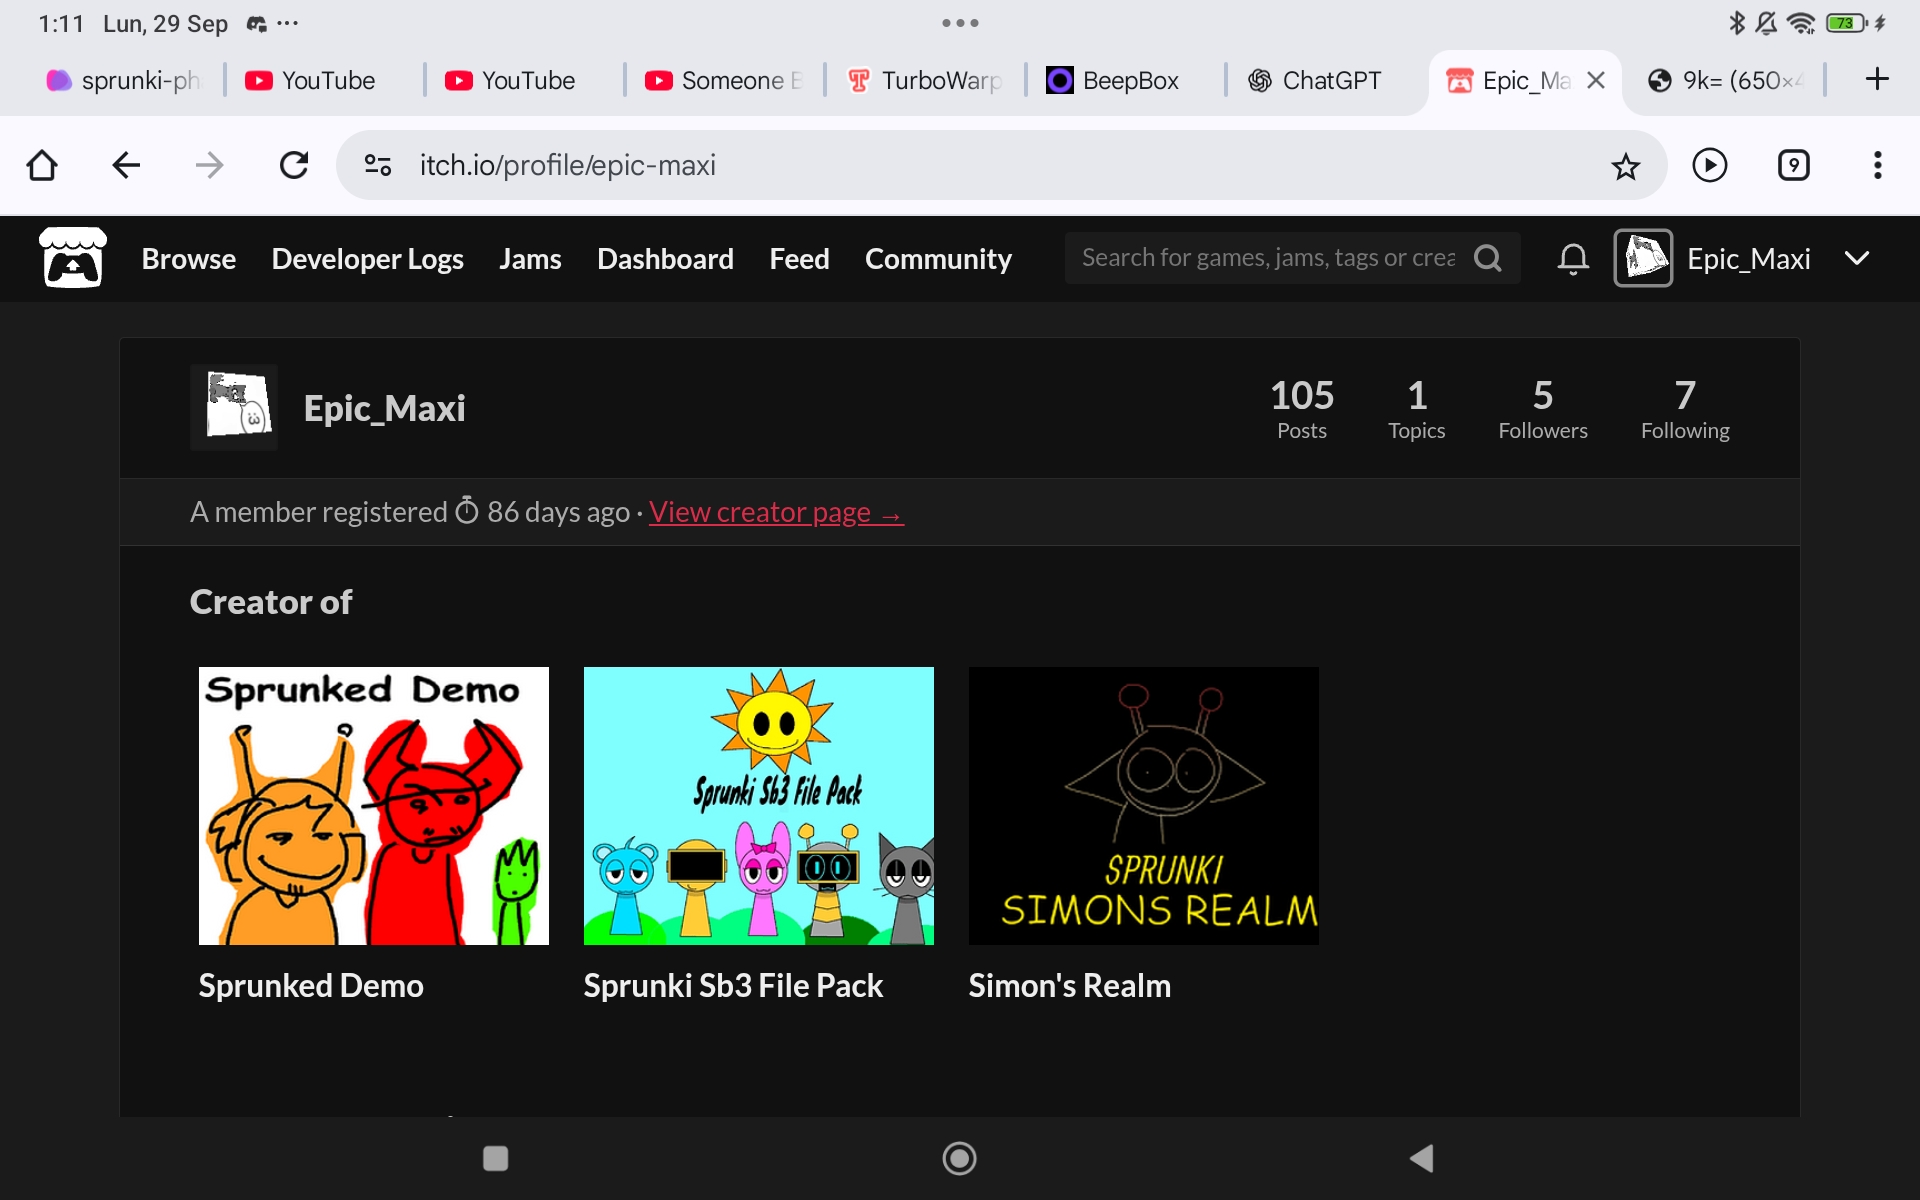Open the site info toggle in address bar
The width and height of the screenshot is (1920, 1200).
click(x=377, y=166)
